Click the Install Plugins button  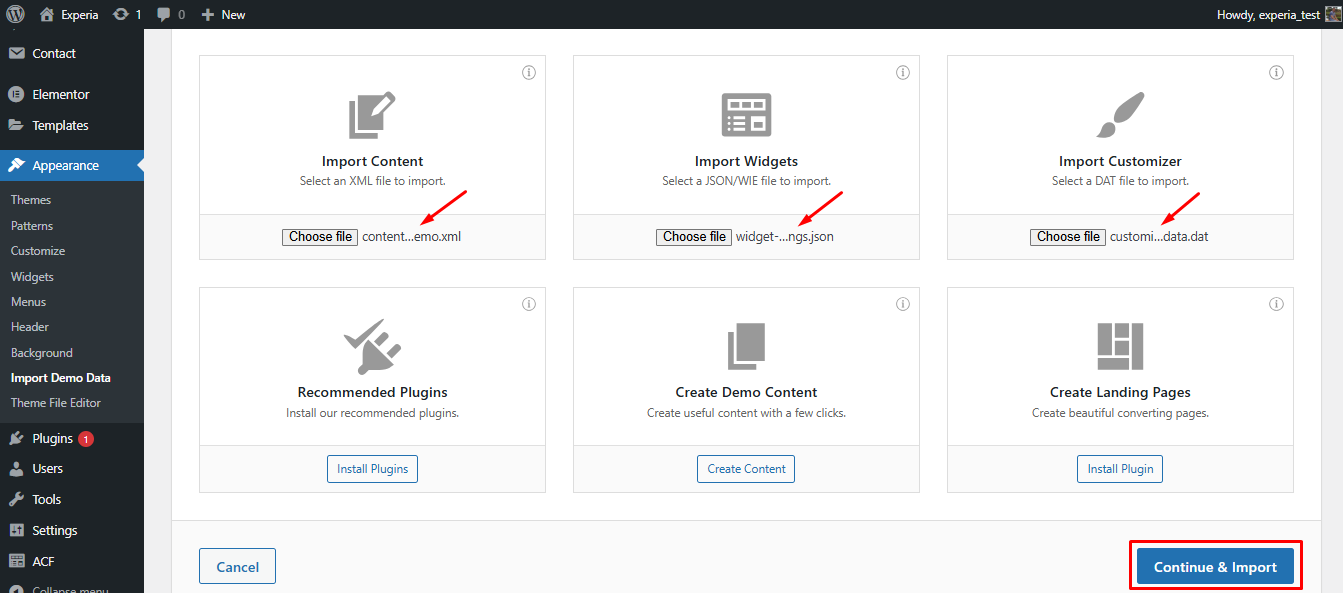pyautogui.click(x=372, y=469)
